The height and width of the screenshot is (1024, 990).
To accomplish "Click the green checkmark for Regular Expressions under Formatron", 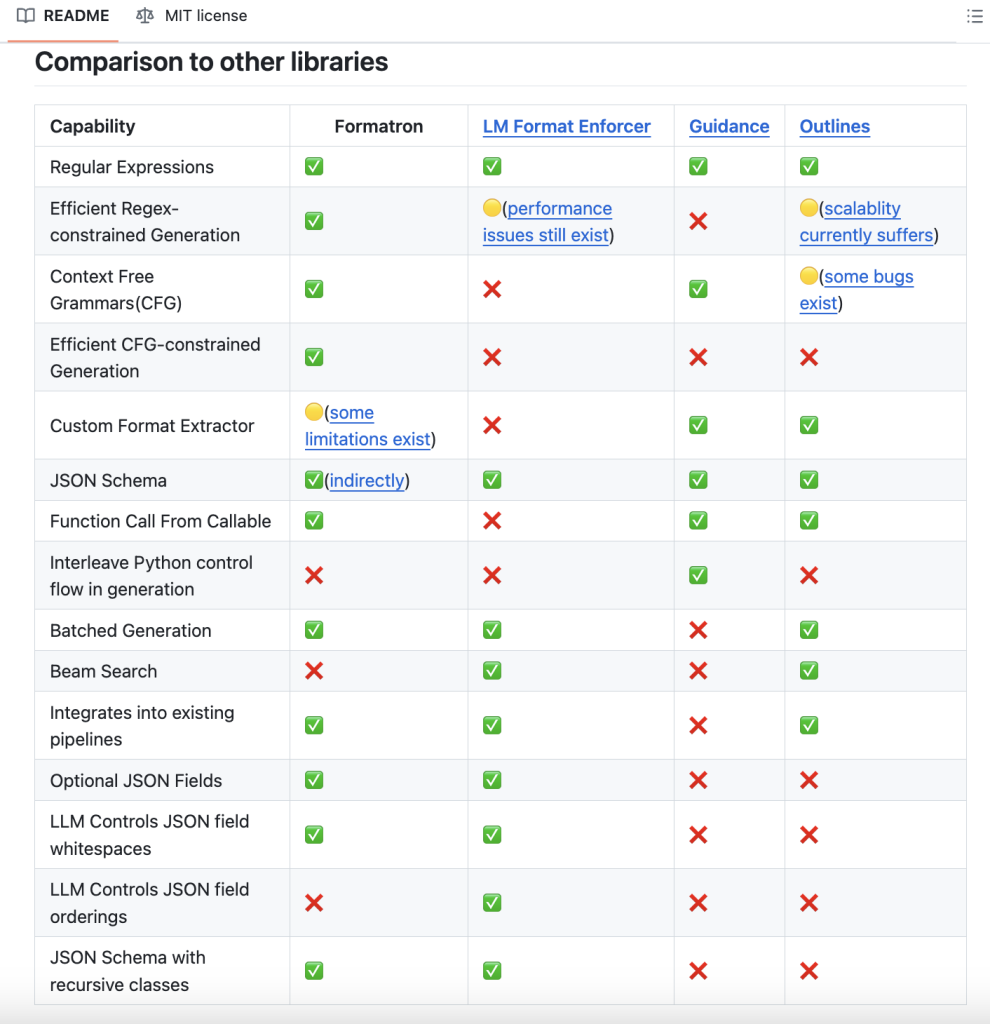I will click(x=313, y=166).
